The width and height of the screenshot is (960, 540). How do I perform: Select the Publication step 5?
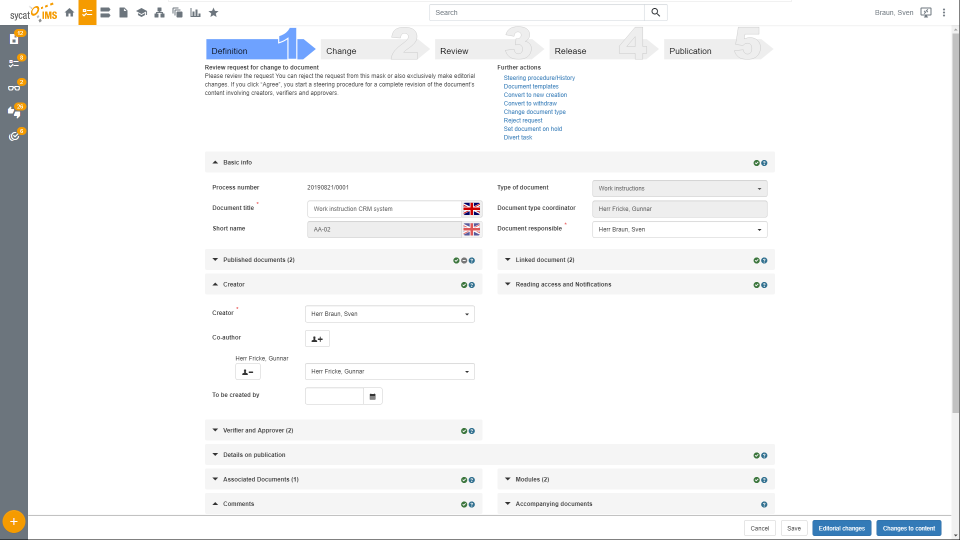click(718, 49)
